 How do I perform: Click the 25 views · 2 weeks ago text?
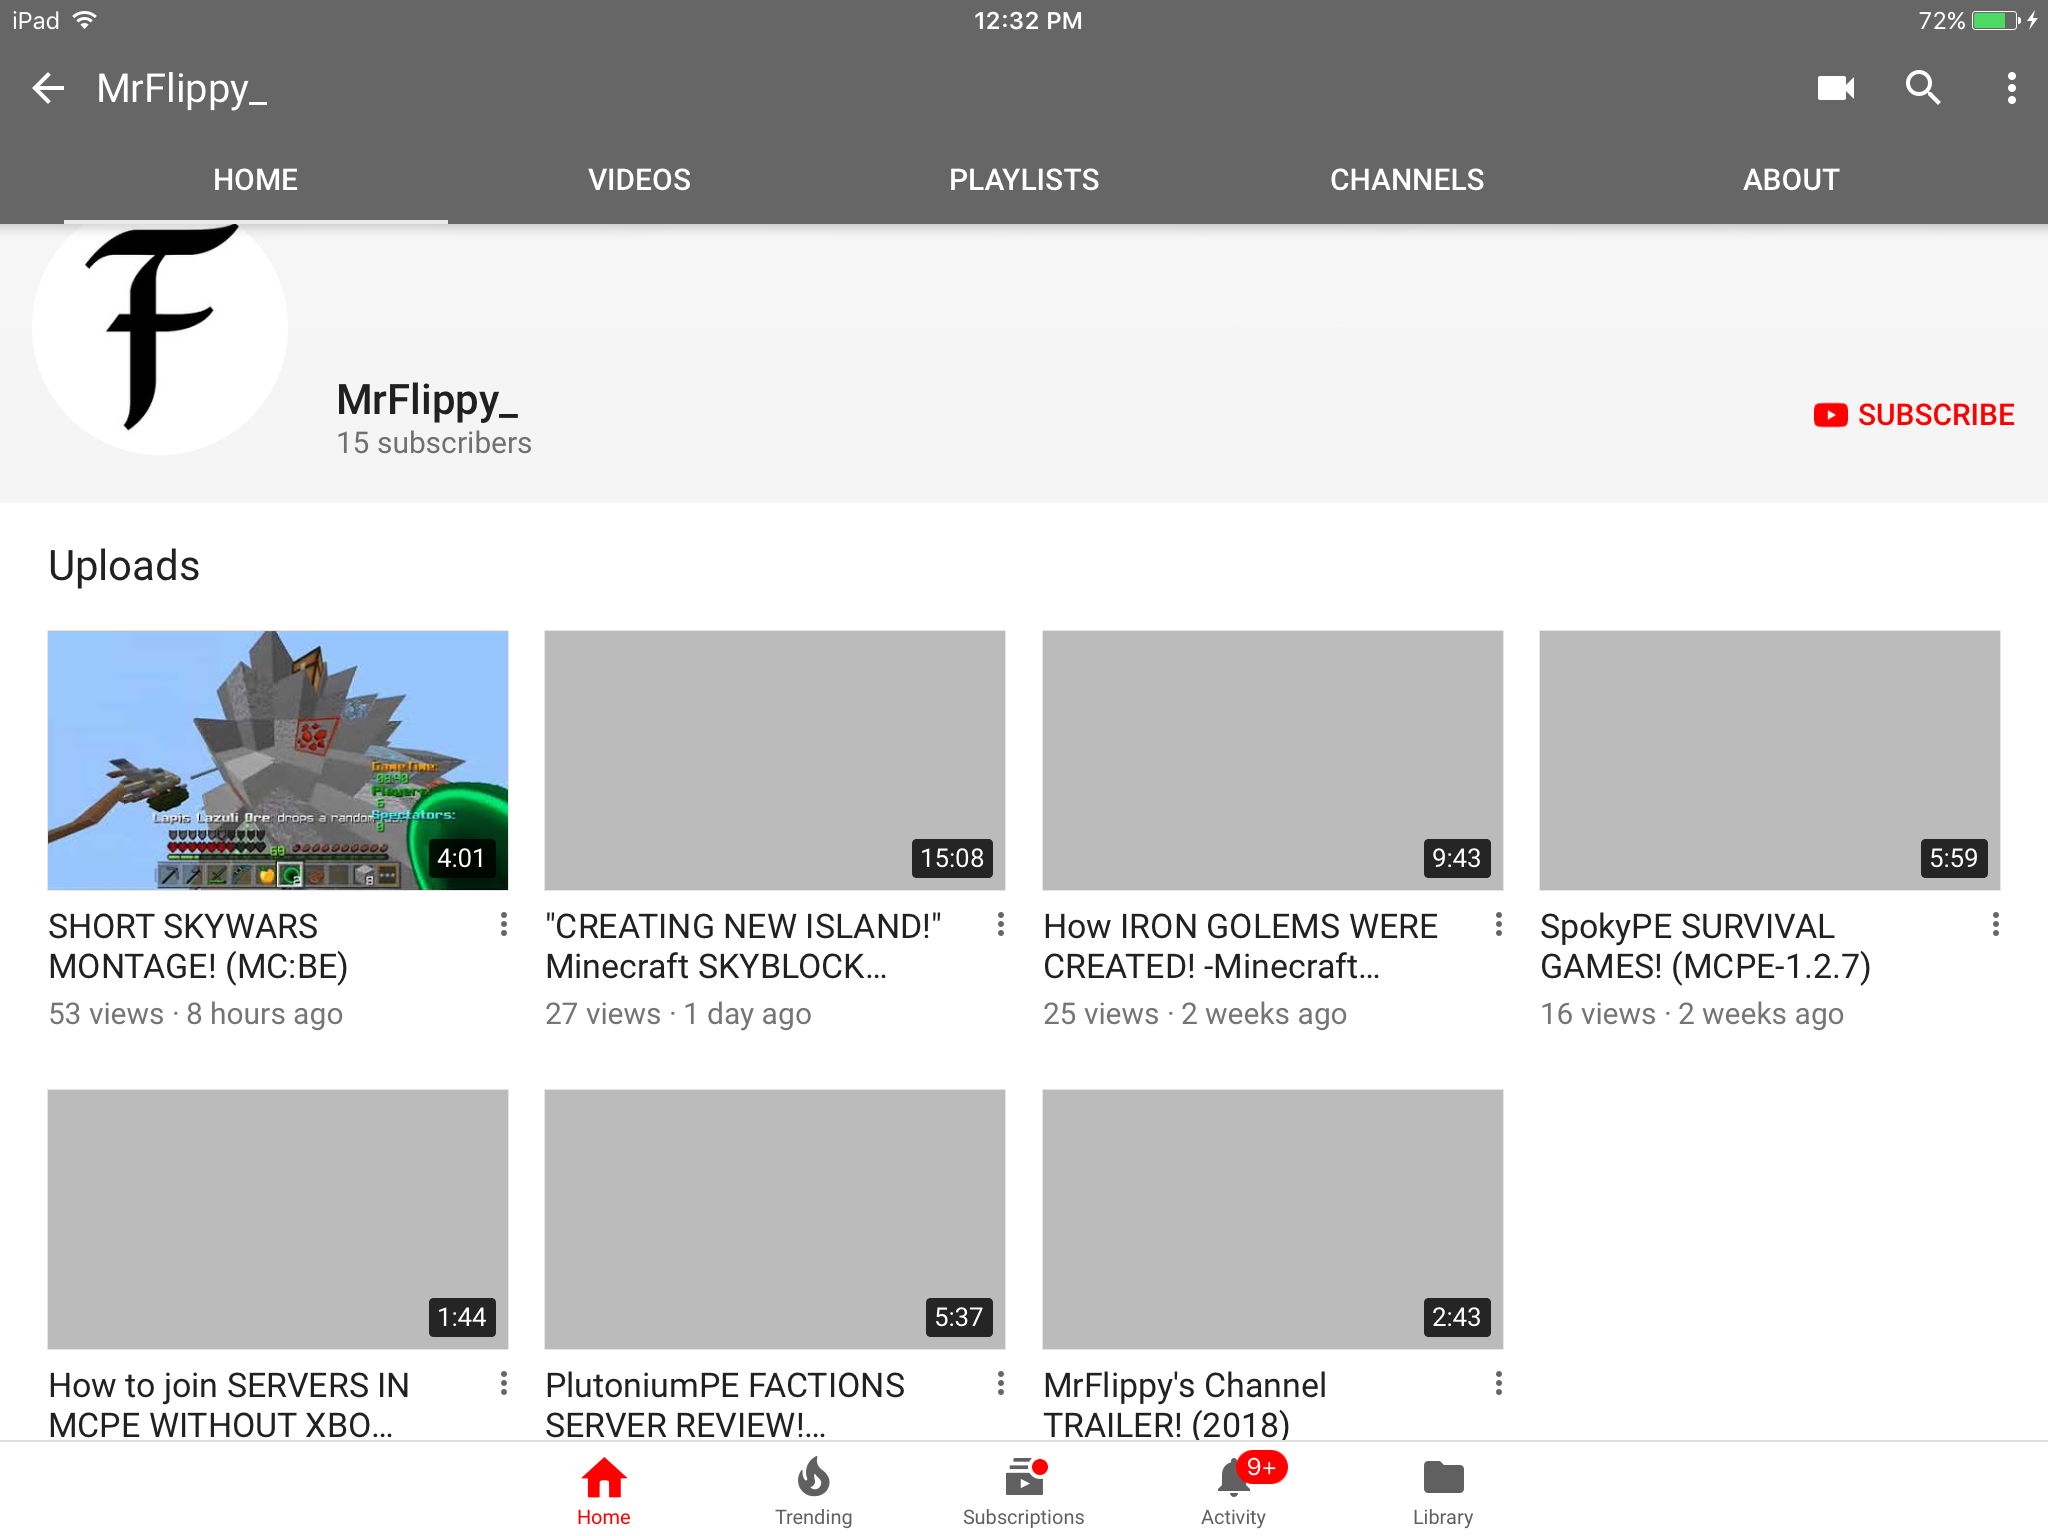[1195, 1014]
